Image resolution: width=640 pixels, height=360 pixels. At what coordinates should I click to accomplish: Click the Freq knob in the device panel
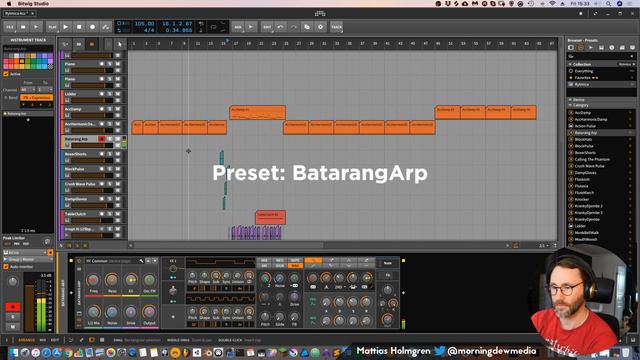click(x=93, y=280)
